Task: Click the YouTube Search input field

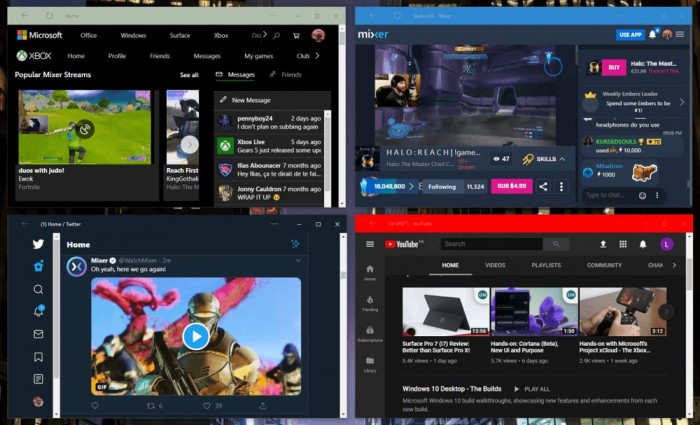Action: pyautogui.click(x=492, y=244)
